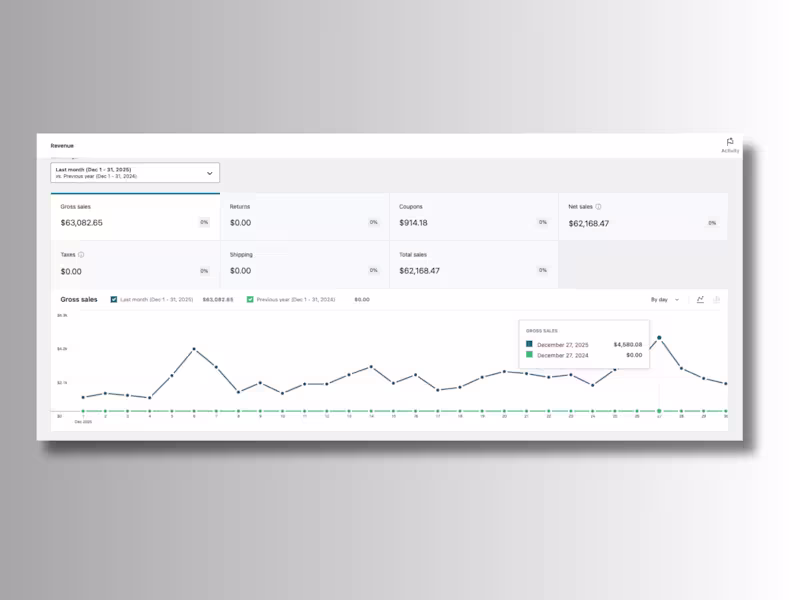800x600 pixels.
Task: Expand the Last month filter chevron
Action: point(208,172)
